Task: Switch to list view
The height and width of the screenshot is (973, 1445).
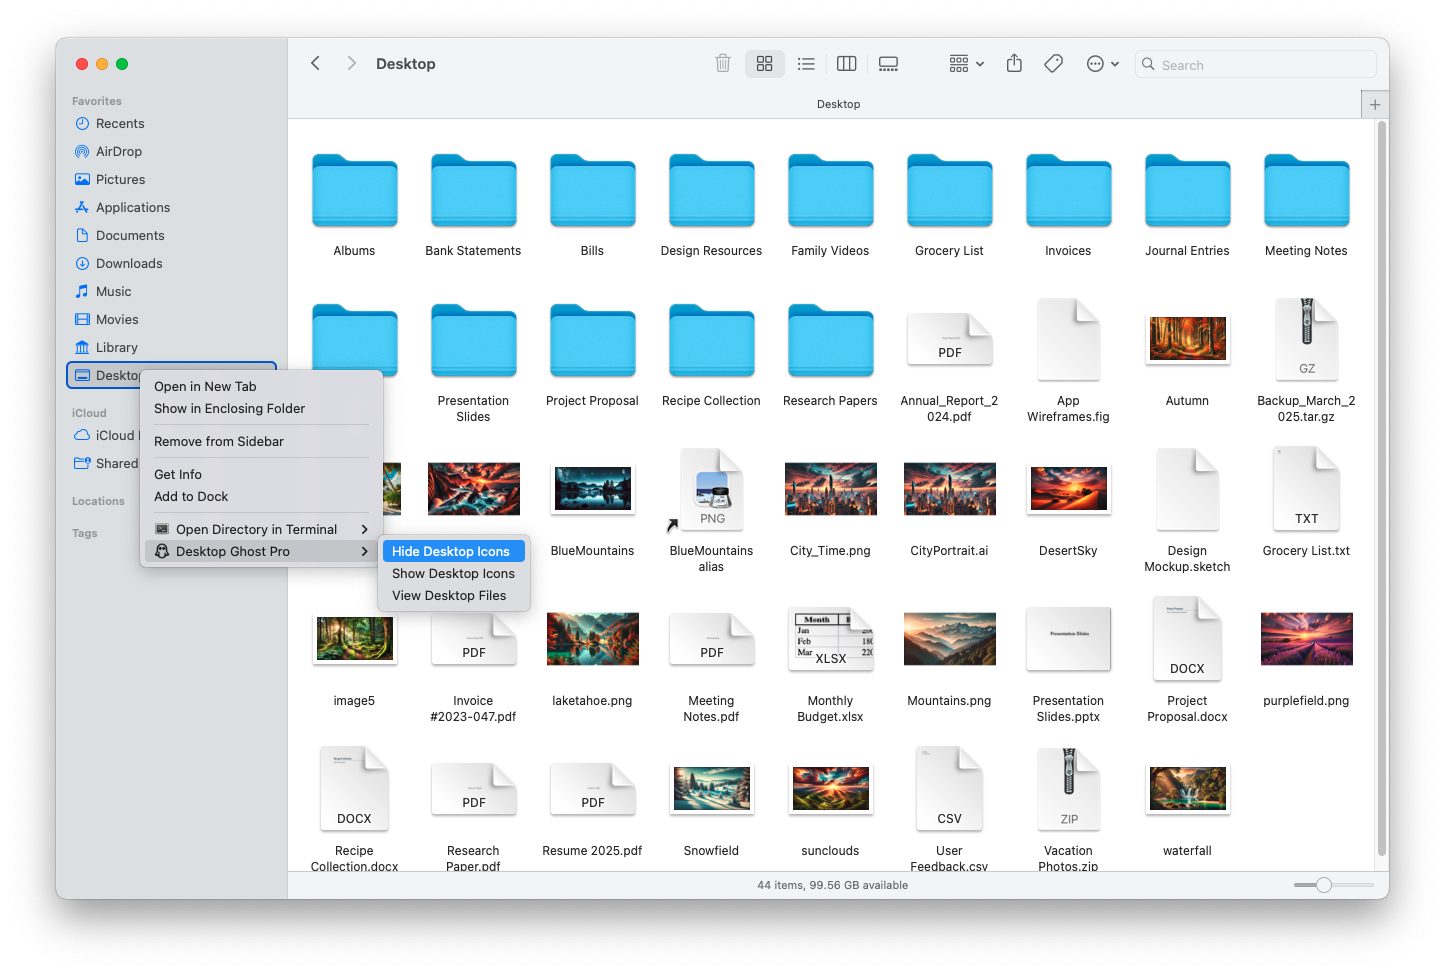Action: [806, 64]
